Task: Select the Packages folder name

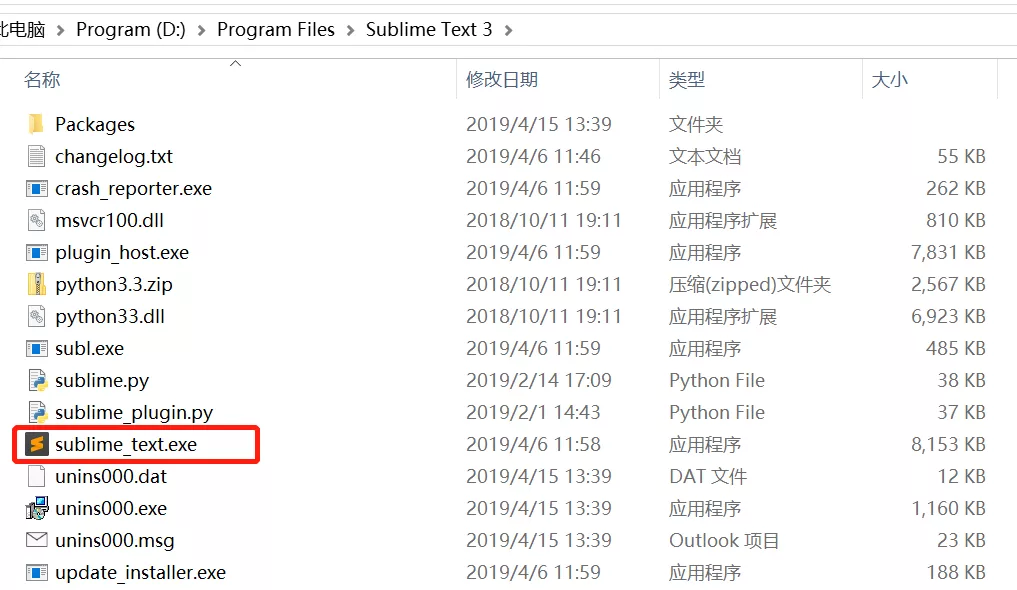Action: pos(95,124)
